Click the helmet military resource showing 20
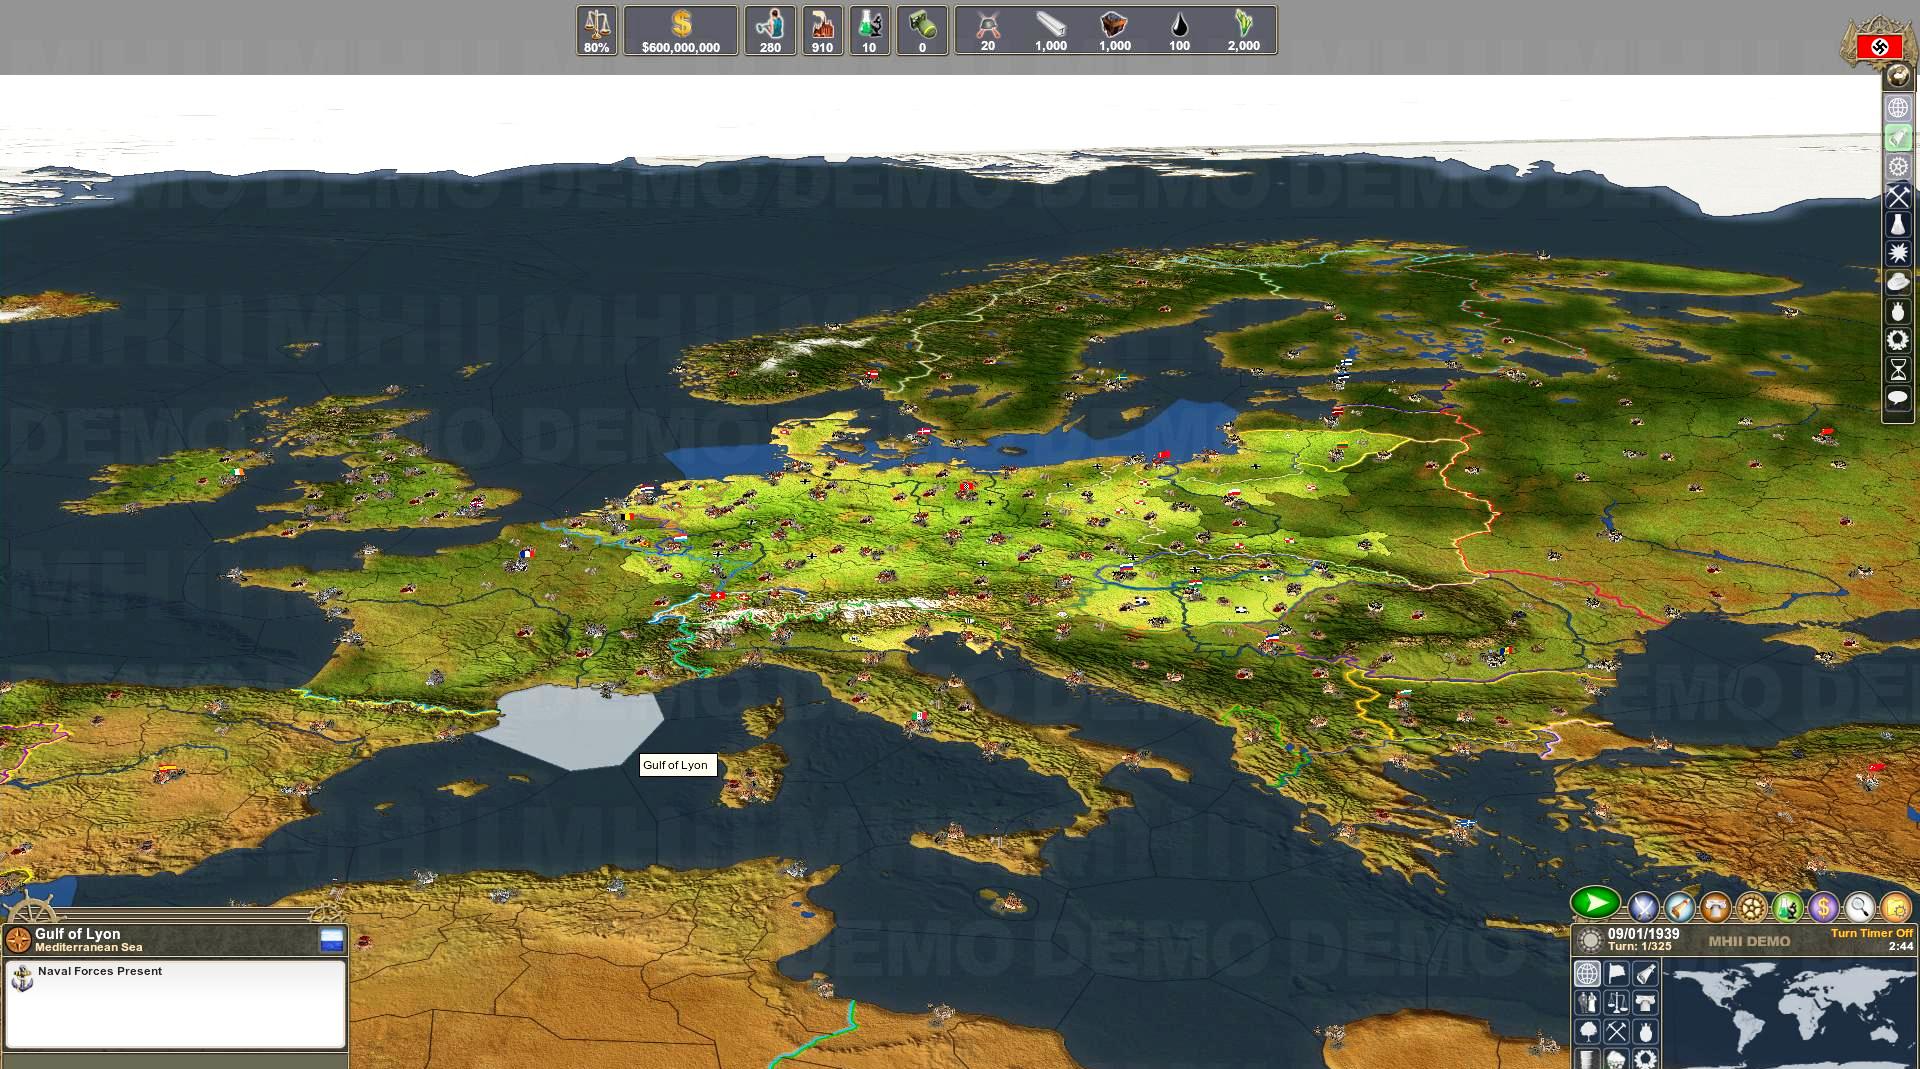This screenshot has height=1069, width=1920. point(988,31)
